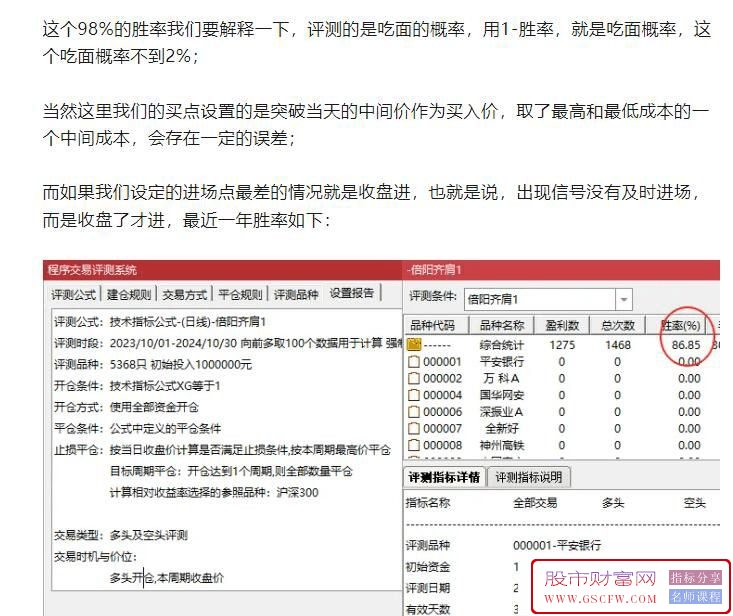
Task: Sort by 品种名称 column header
Action: (x=502, y=325)
